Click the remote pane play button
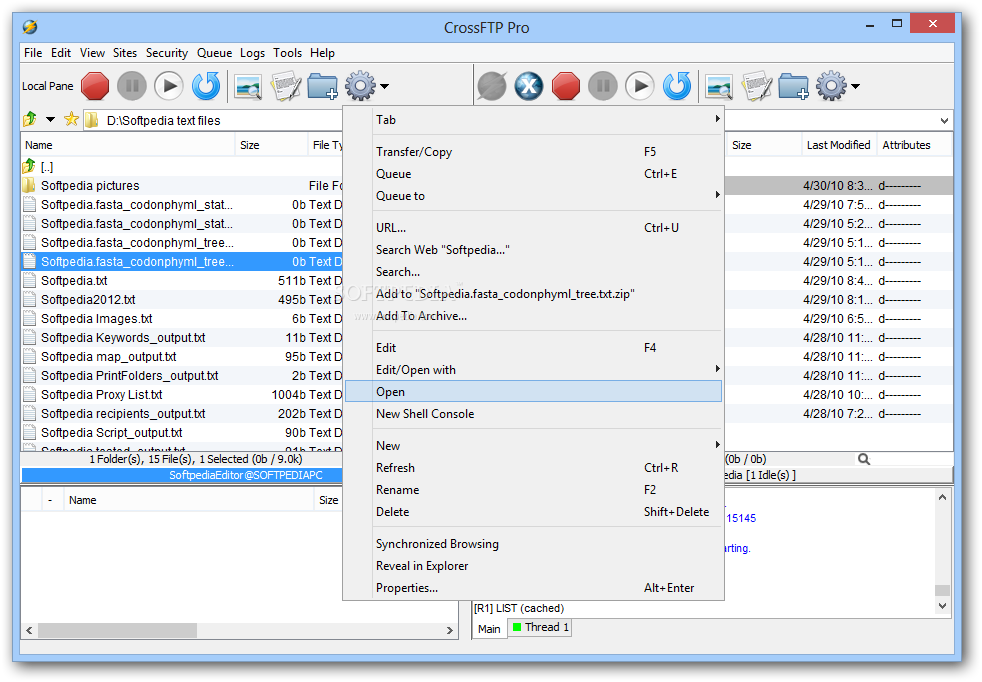The width and height of the screenshot is (982, 682). pos(640,86)
